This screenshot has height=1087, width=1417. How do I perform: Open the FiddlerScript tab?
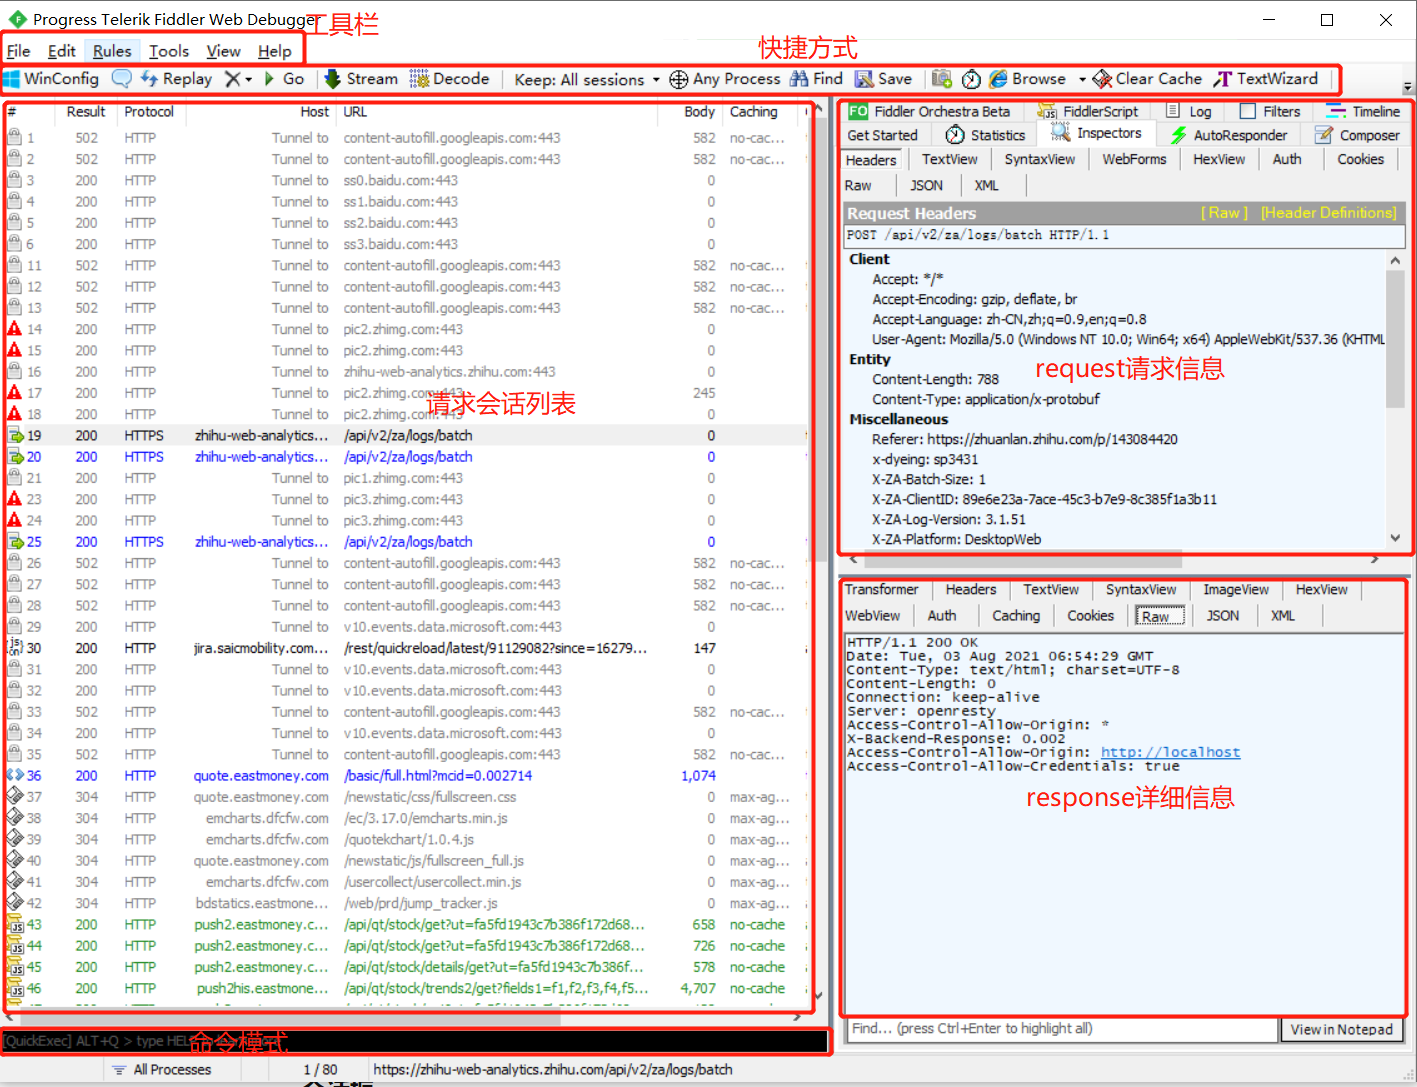coord(1087,111)
